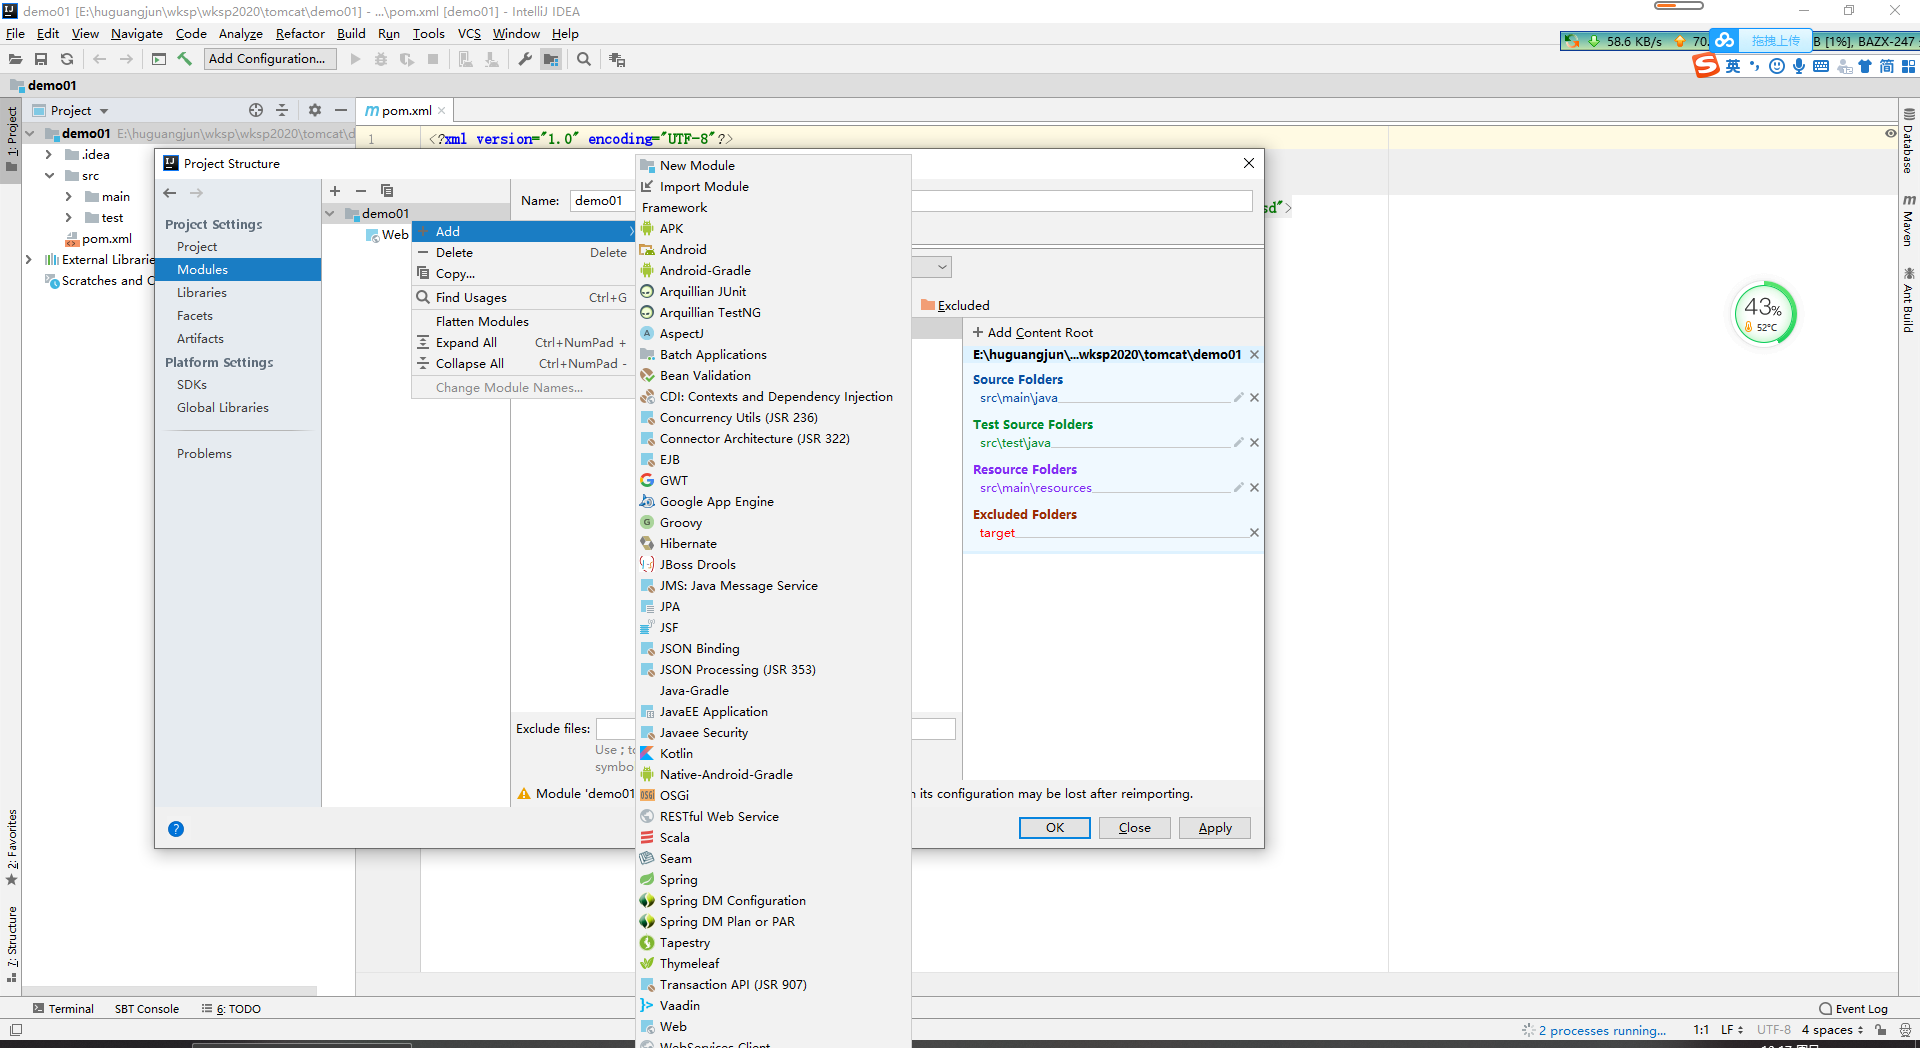Expand test folder in Project tree

click(68, 218)
